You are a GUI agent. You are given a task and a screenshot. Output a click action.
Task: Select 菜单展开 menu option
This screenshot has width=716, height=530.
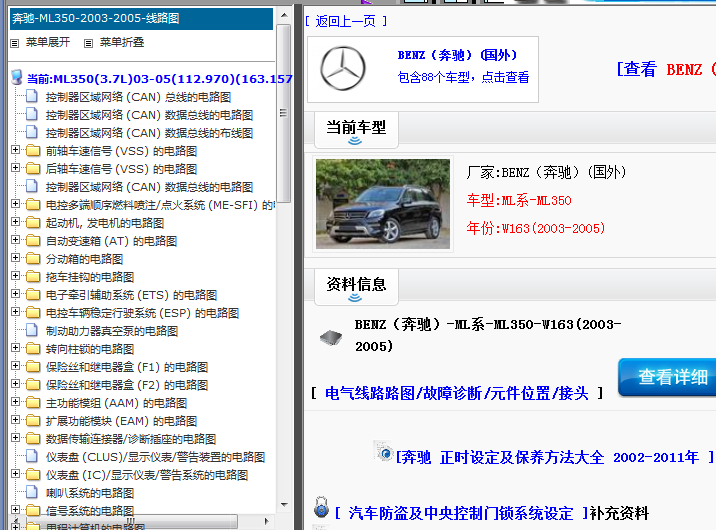coord(48,42)
